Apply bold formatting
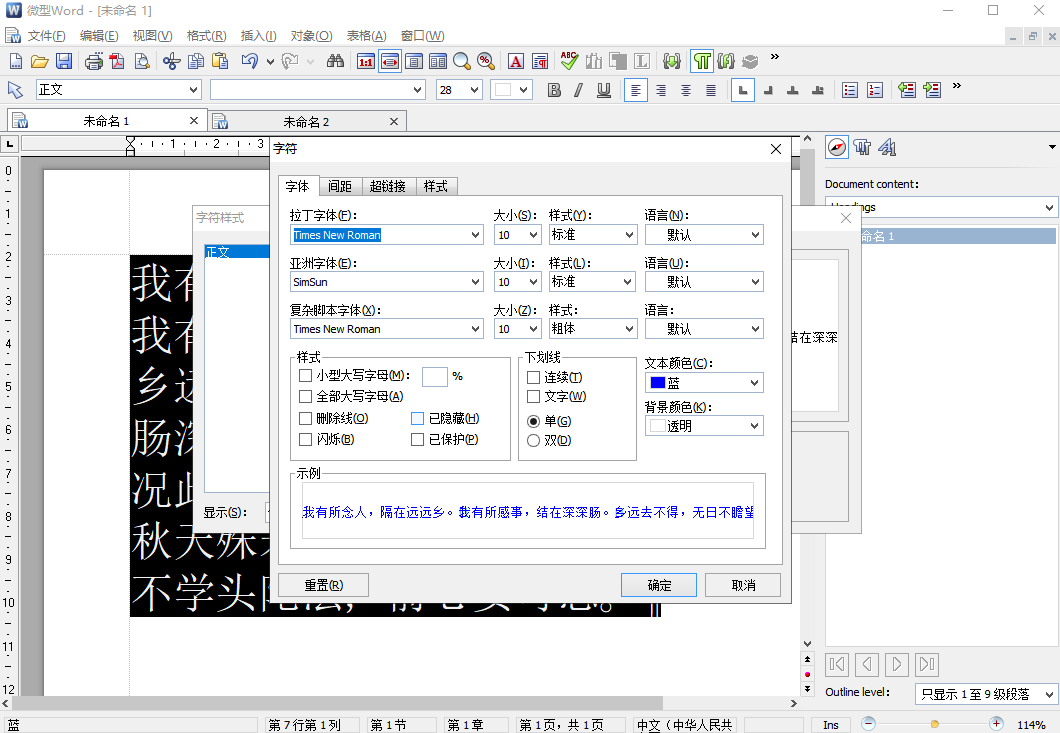 (x=554, y=90)
